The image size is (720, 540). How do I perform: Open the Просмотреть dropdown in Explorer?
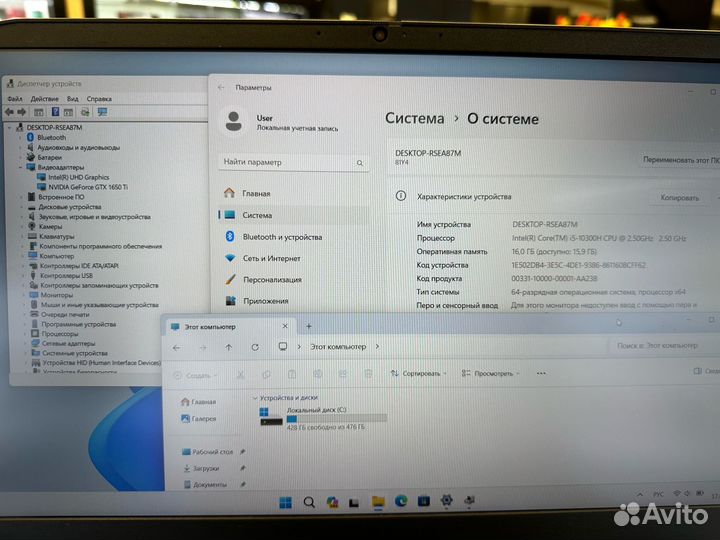pos(491,374)
